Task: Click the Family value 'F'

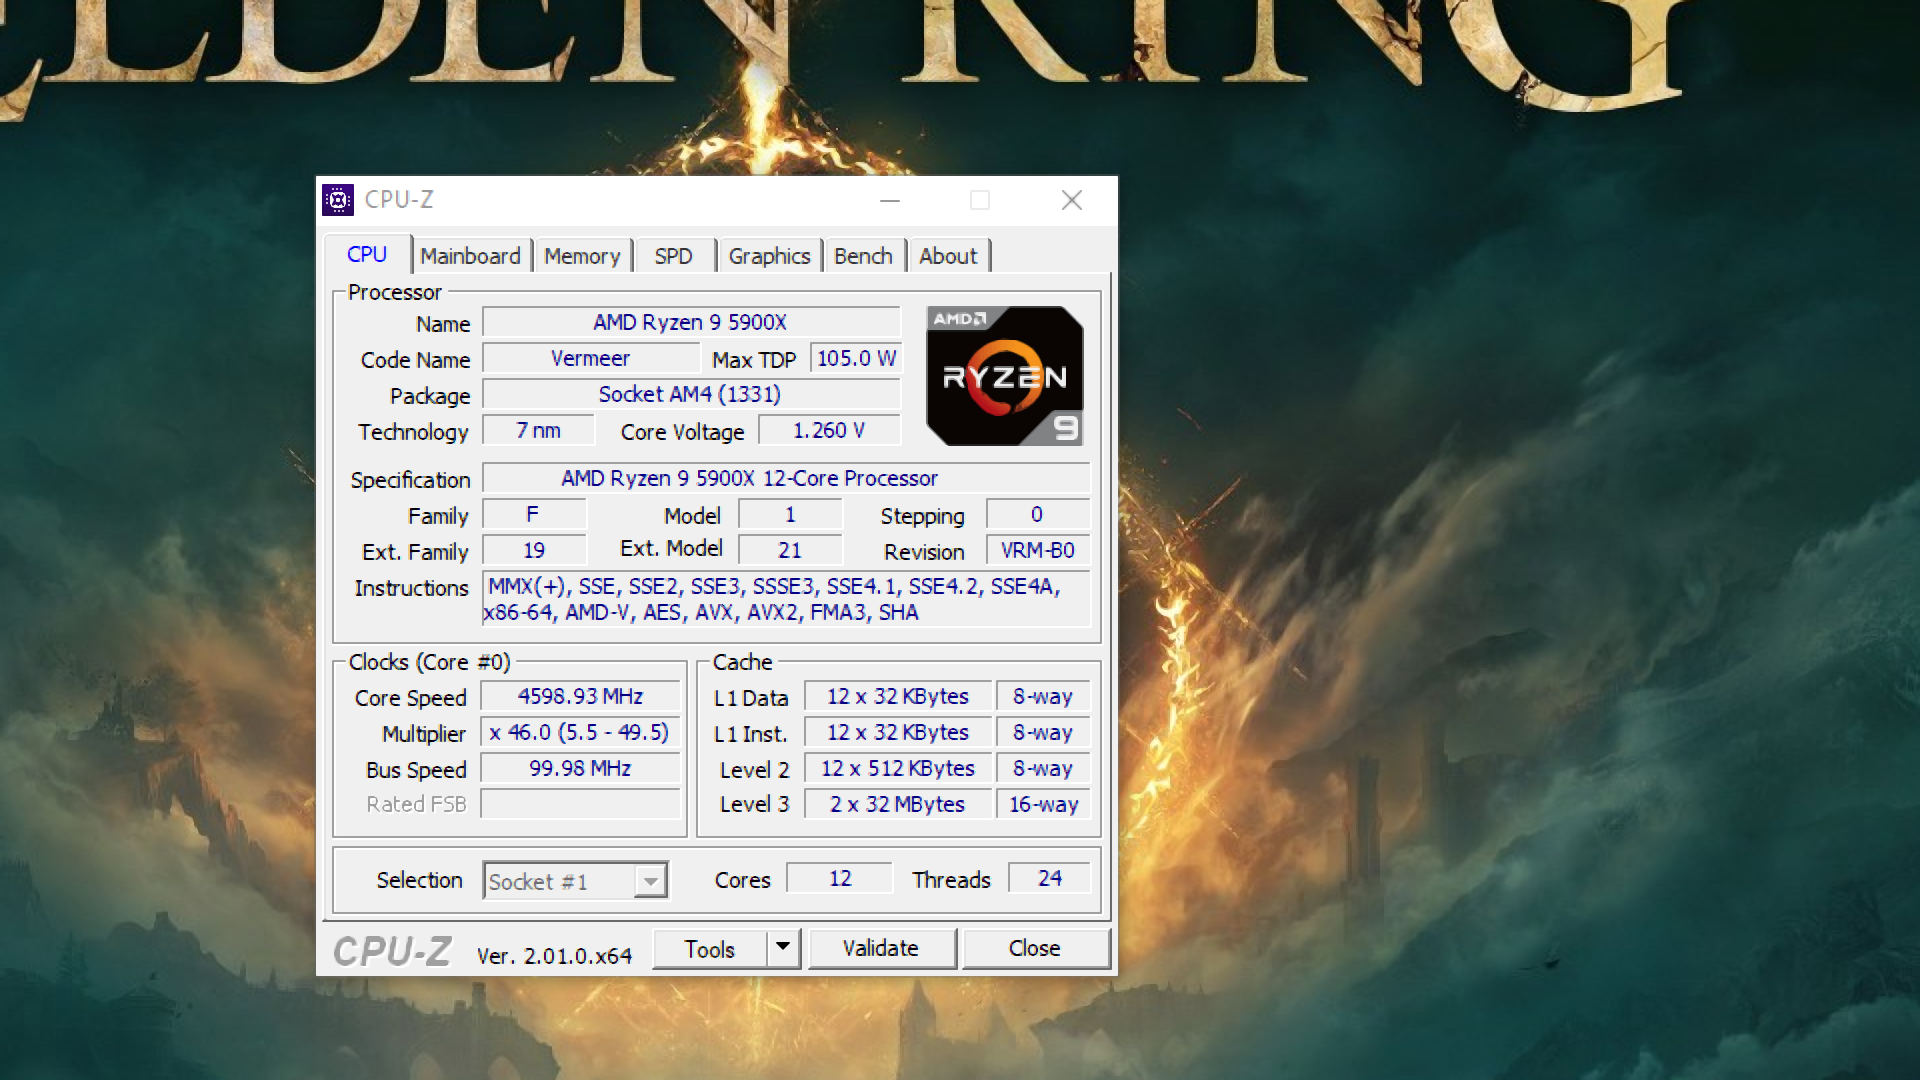Action: tap(534, 514)
